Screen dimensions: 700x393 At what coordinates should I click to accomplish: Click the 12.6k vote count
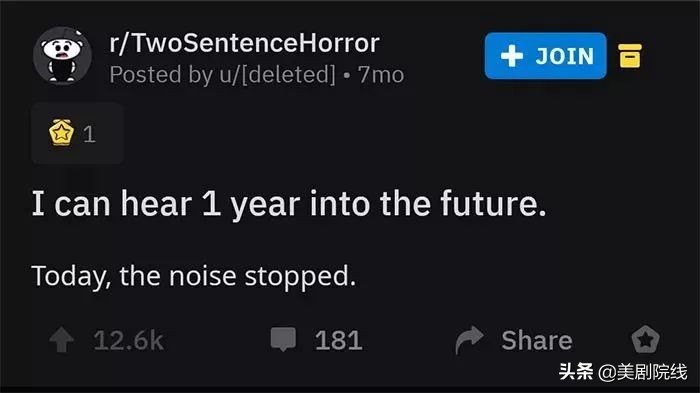tap(129, 341)
